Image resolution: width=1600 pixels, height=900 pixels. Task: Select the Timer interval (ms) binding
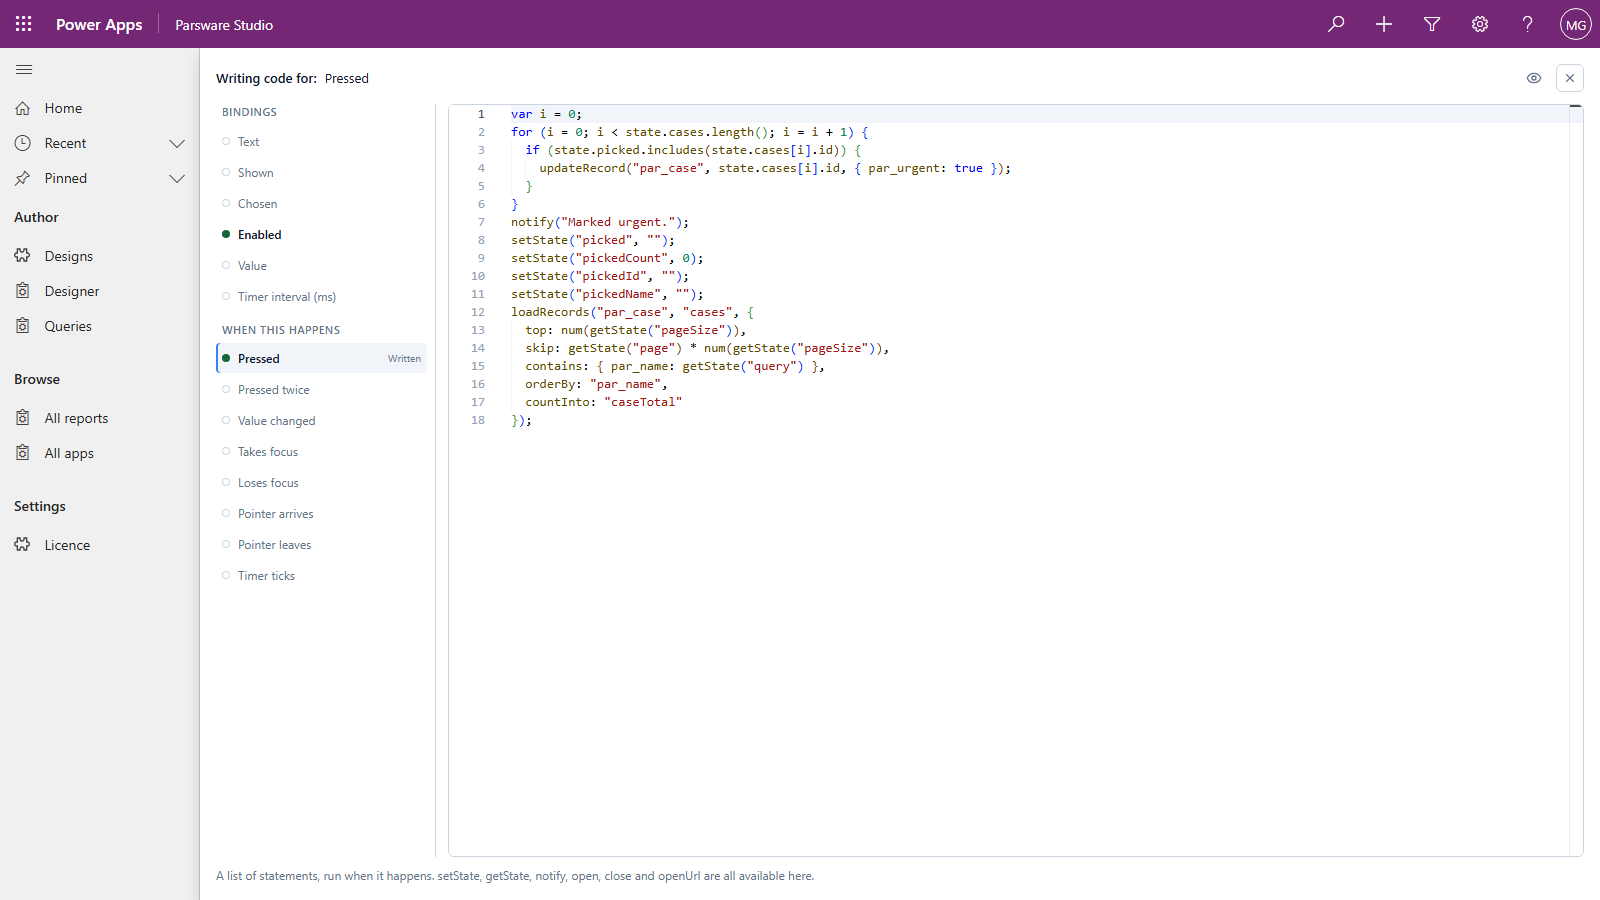click(x=322, y=297)
